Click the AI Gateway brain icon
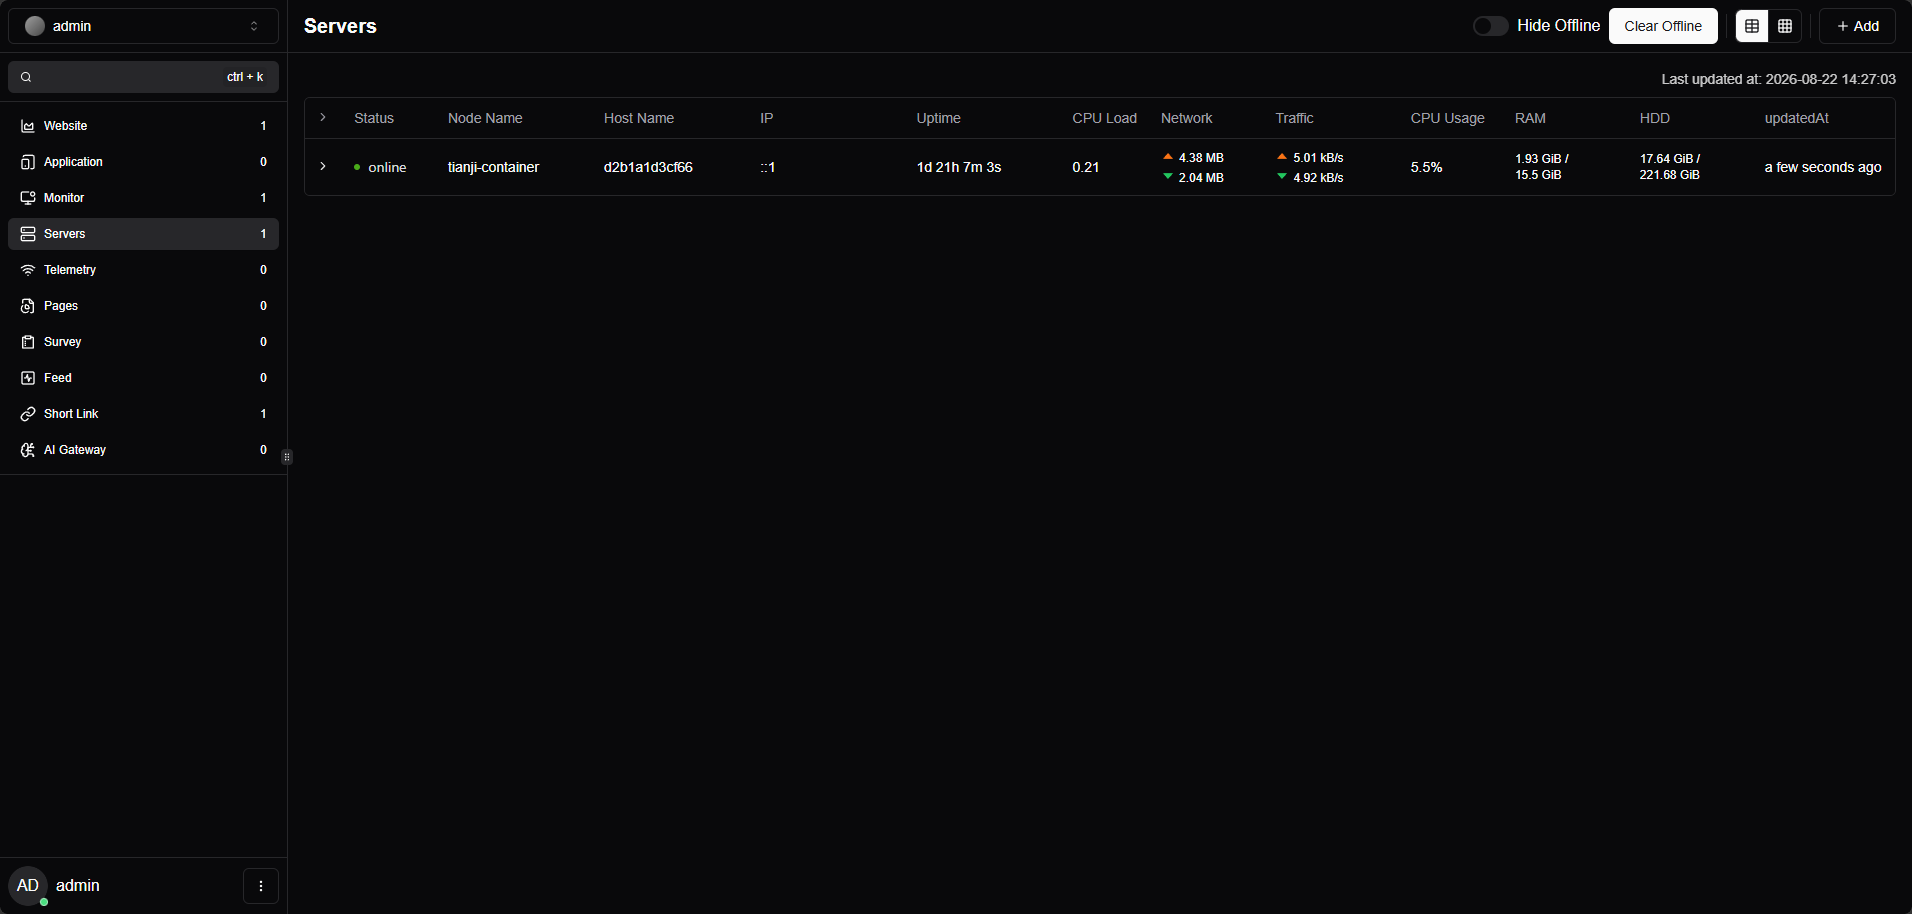Viewport: 1912px width, 914px height. (x=28, y=450)
